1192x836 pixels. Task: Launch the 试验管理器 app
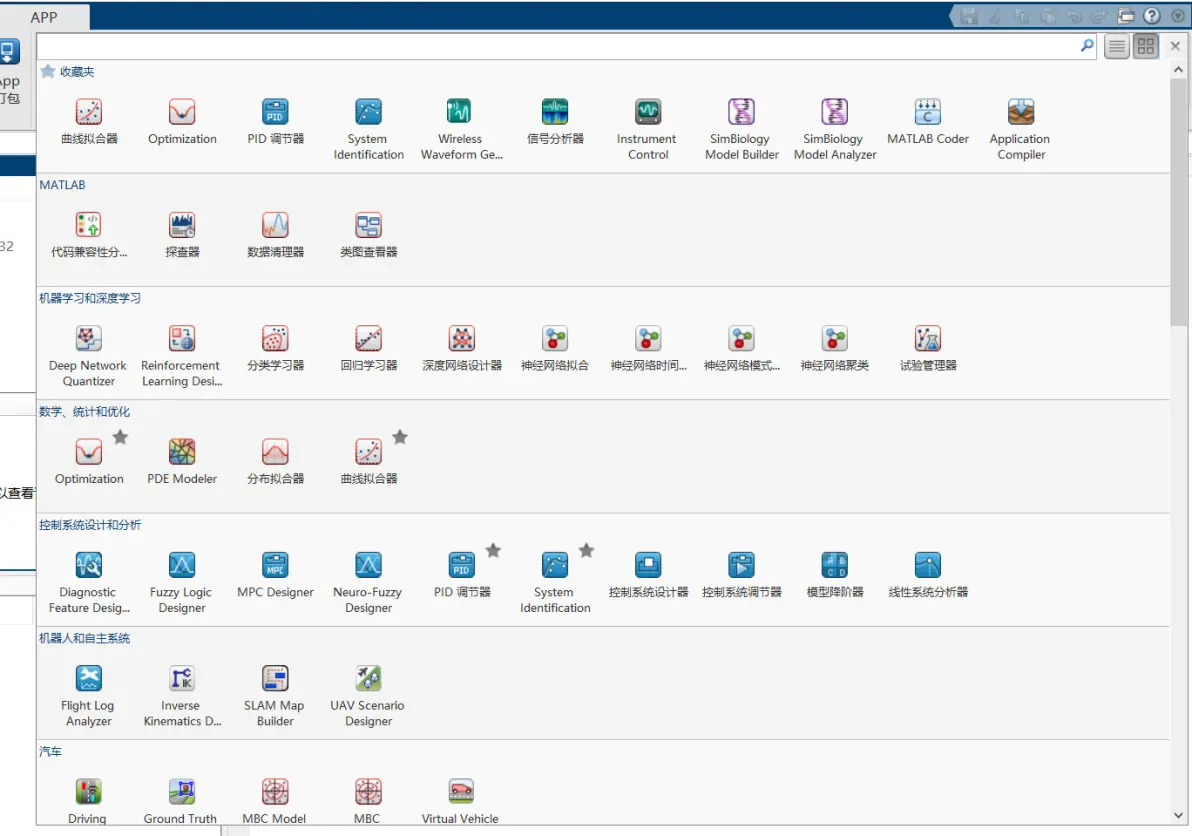point(927,348)
